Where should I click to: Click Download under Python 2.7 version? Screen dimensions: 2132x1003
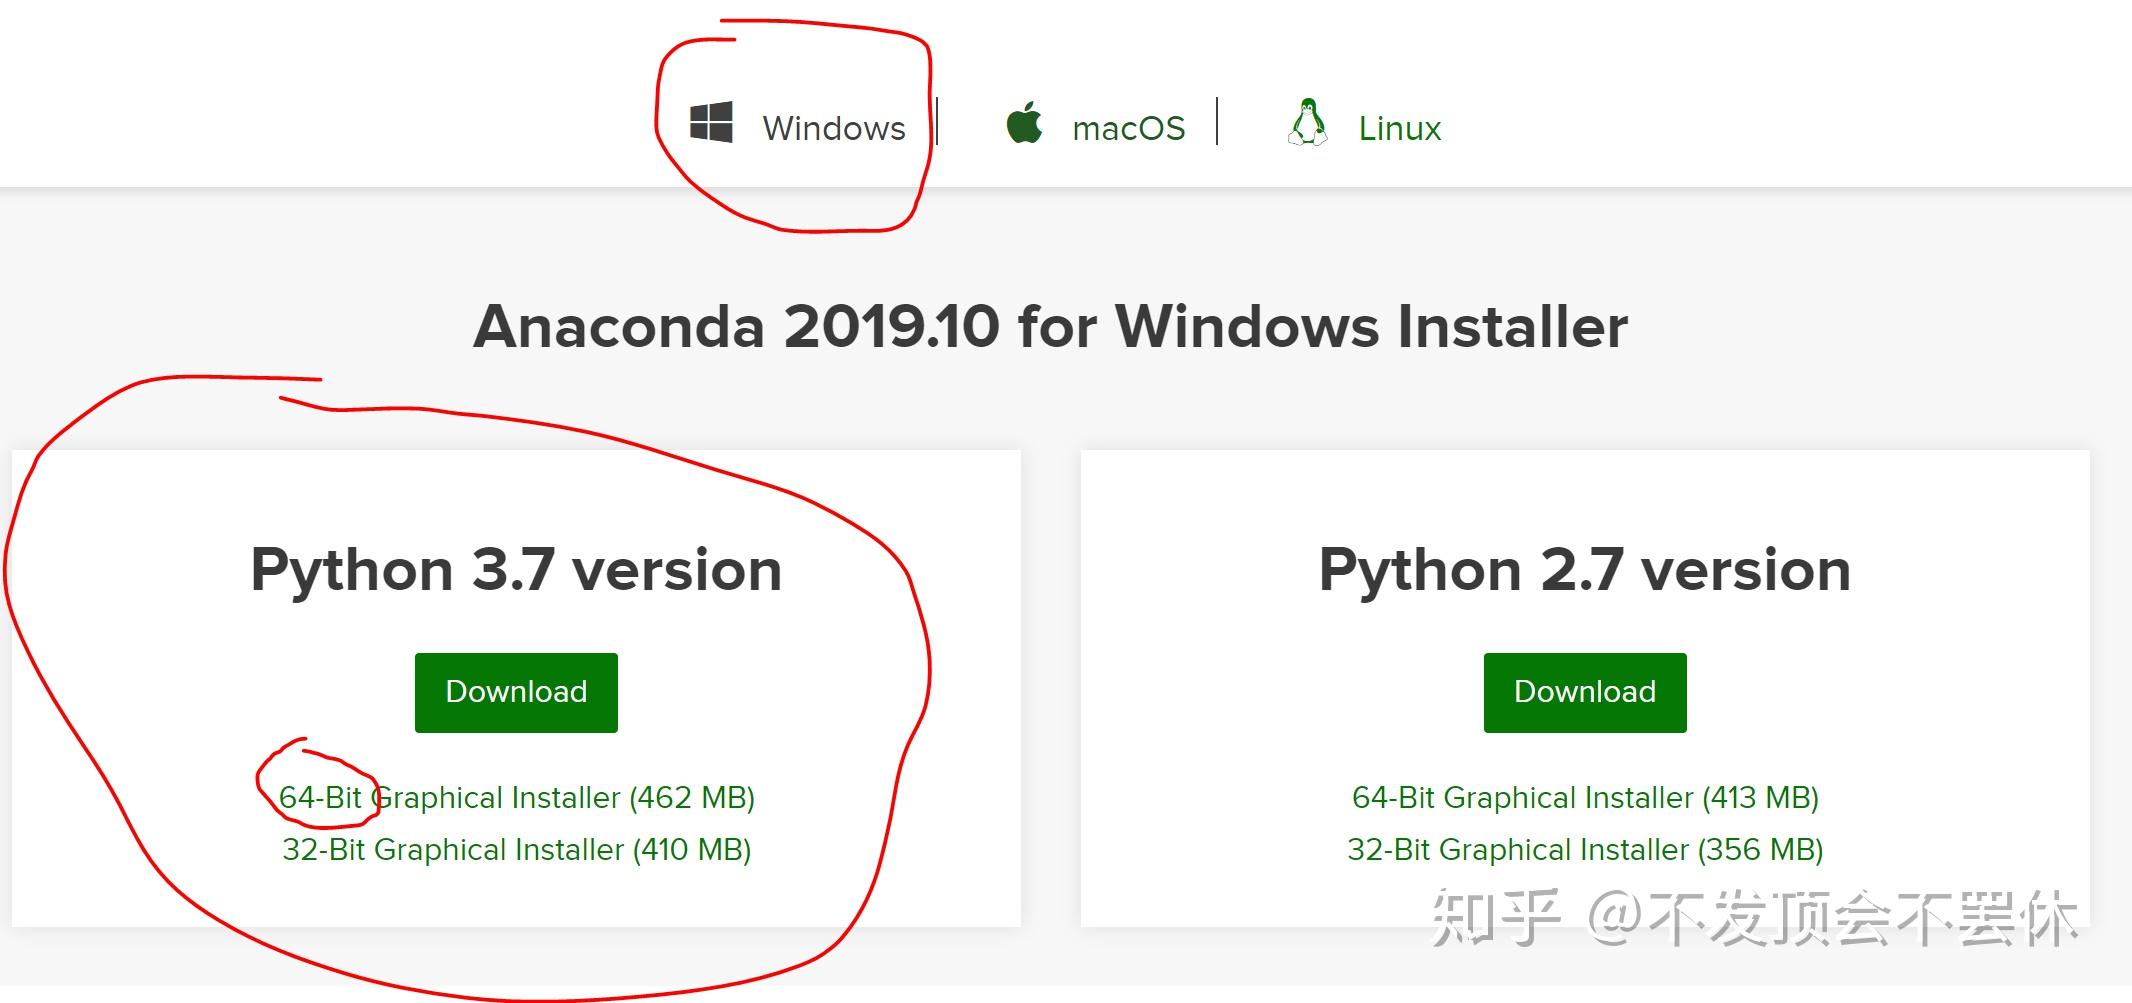coord(1583,691)
